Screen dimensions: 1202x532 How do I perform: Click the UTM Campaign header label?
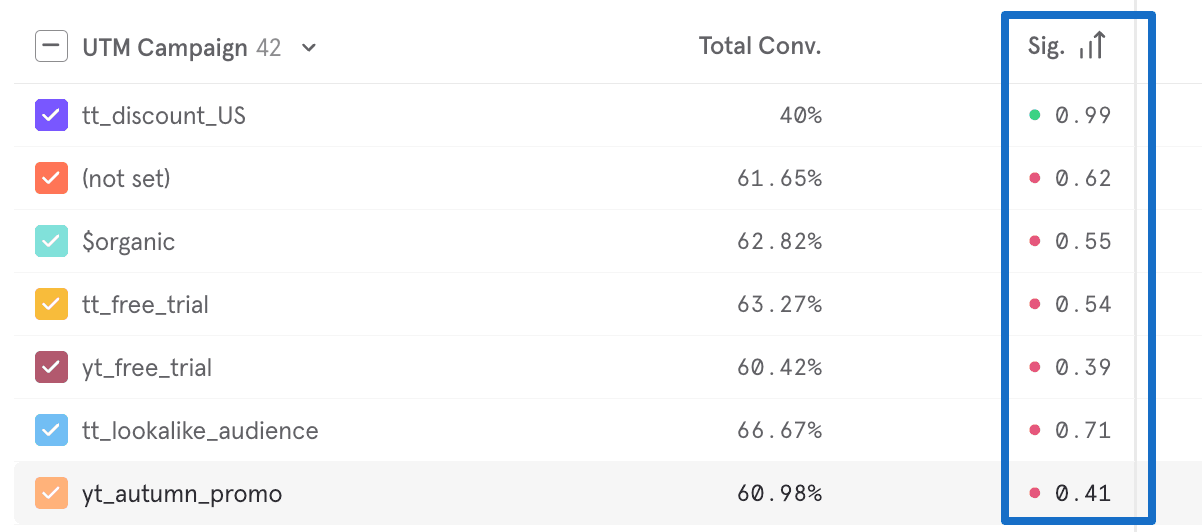(165, 47)
